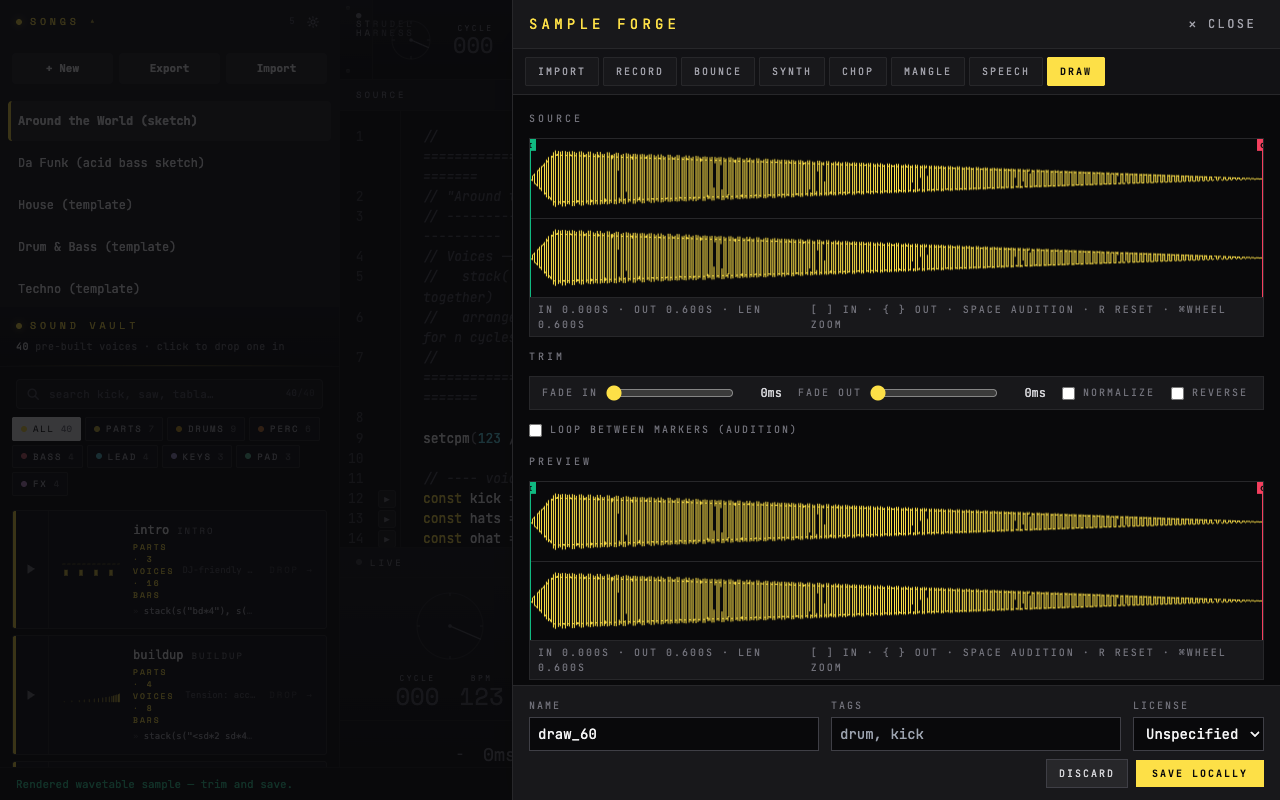Select the ALL filter chip
1280x800 pixels.
click(x=46, y=429)
